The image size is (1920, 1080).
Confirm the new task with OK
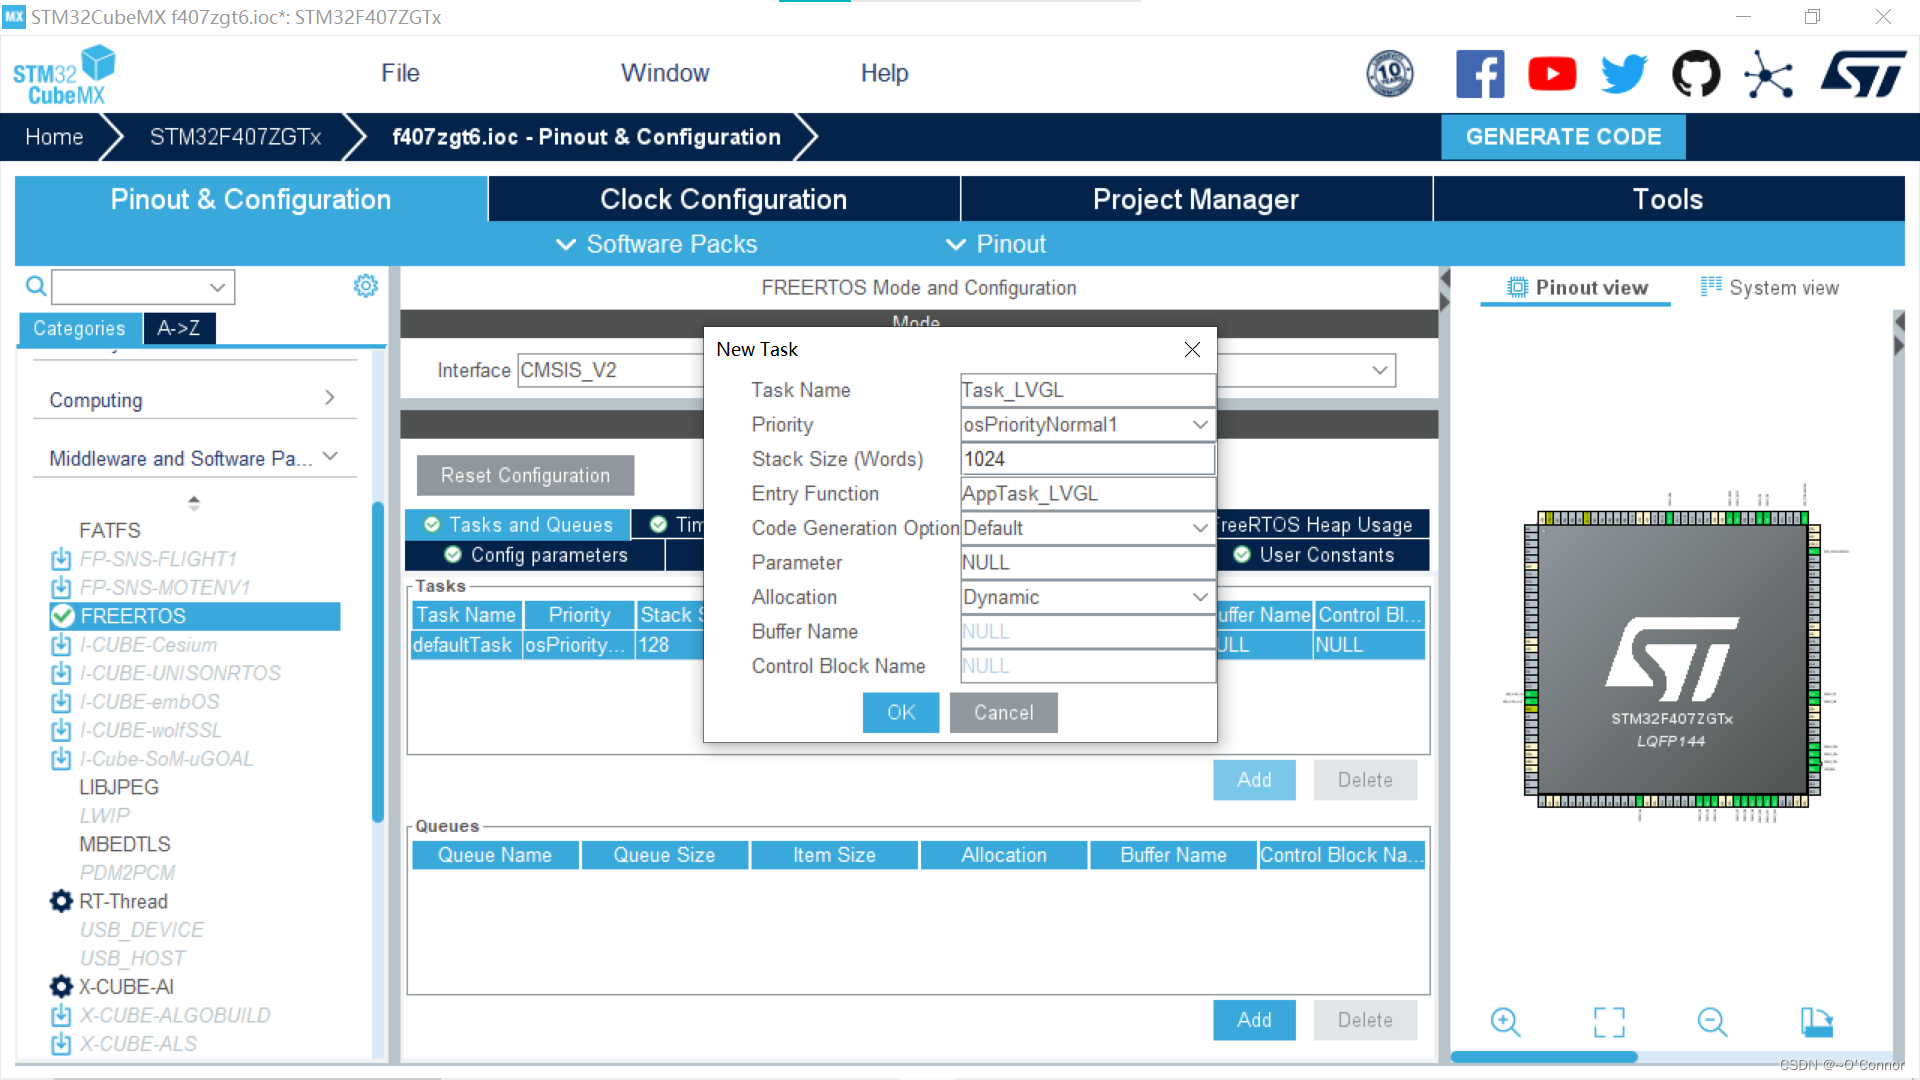tap(900, 712)
